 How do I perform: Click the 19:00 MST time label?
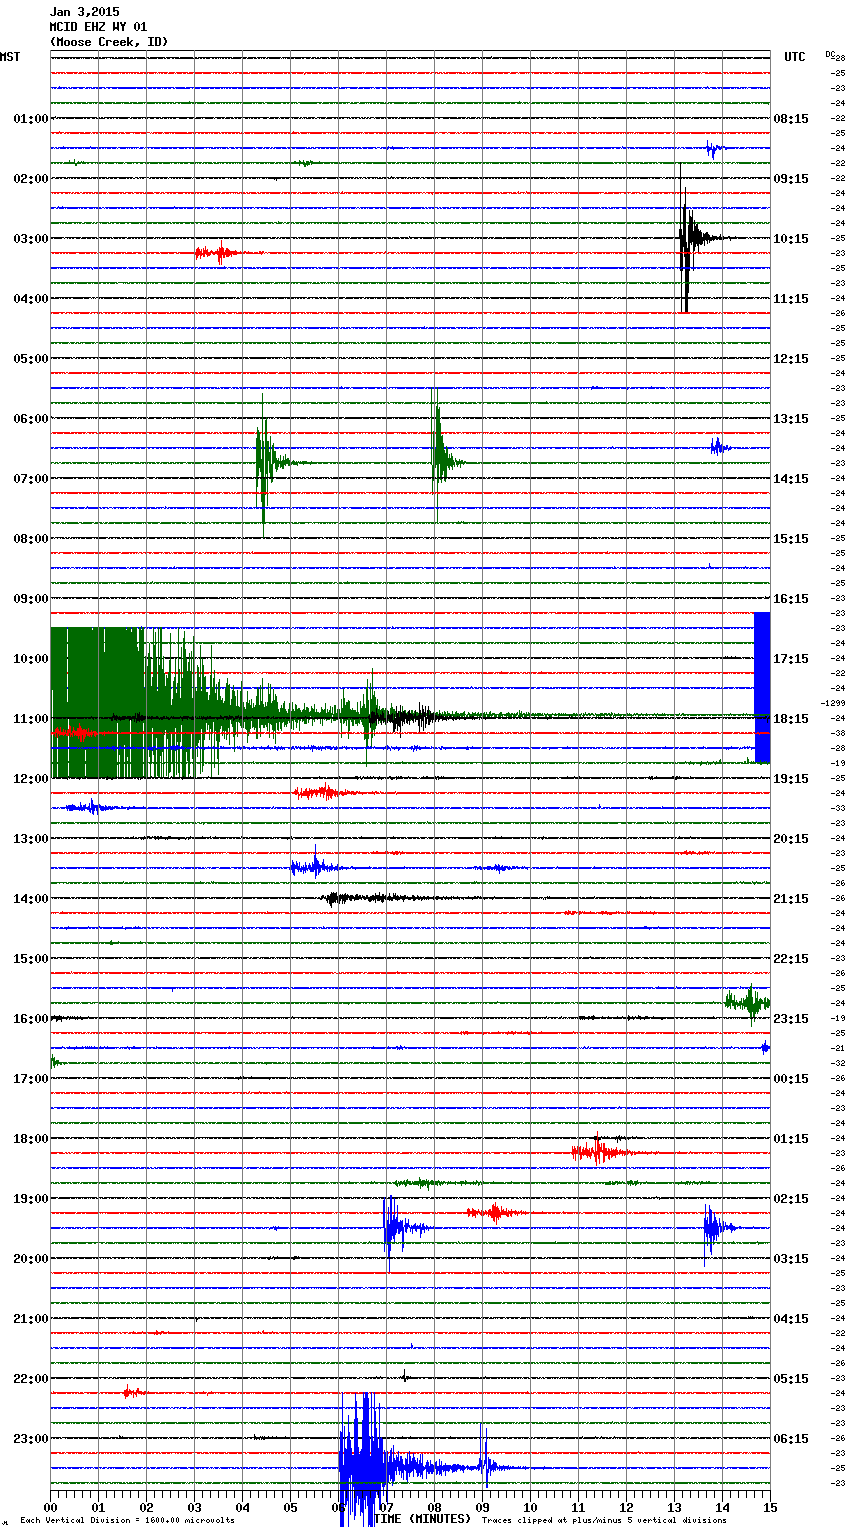point(31,1198)
